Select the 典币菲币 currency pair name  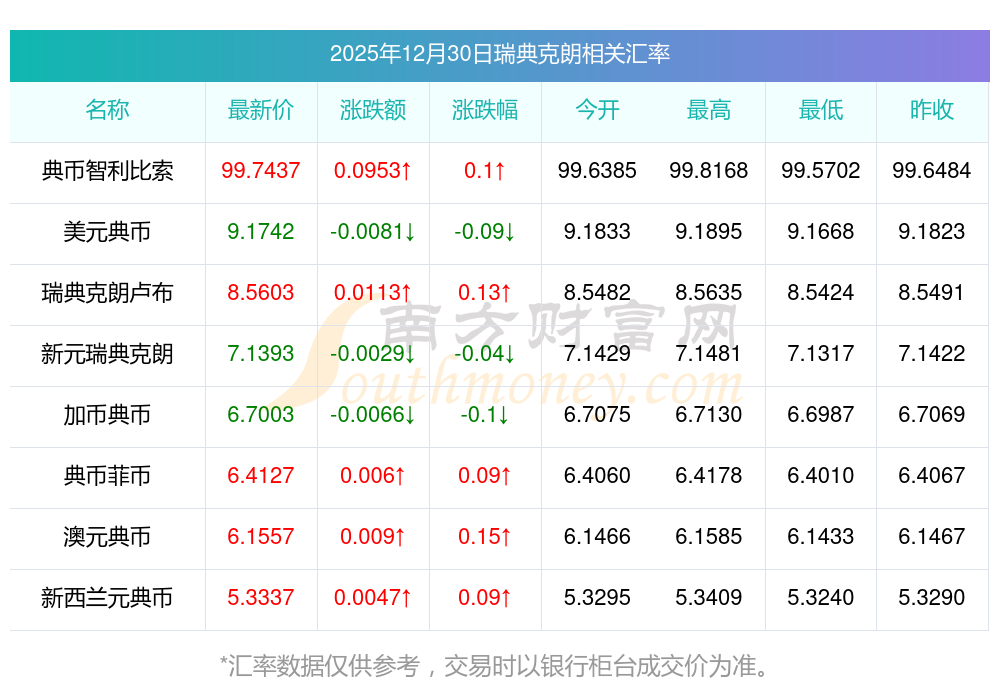[x=107, y=476]
